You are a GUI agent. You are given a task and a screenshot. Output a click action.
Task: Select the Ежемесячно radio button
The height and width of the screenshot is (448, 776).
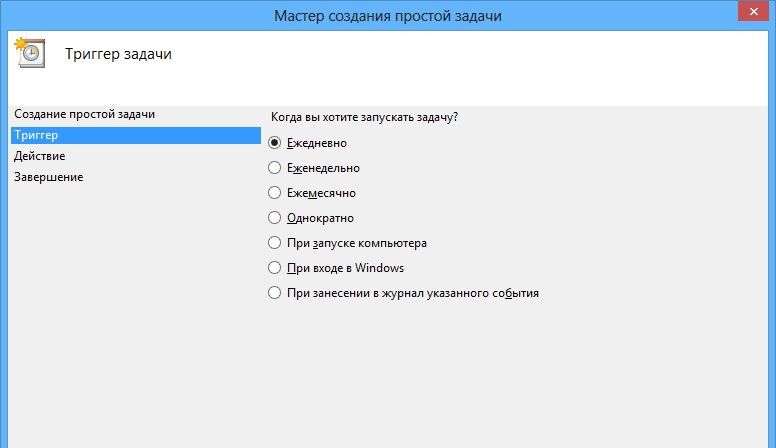tap(275, 193)
